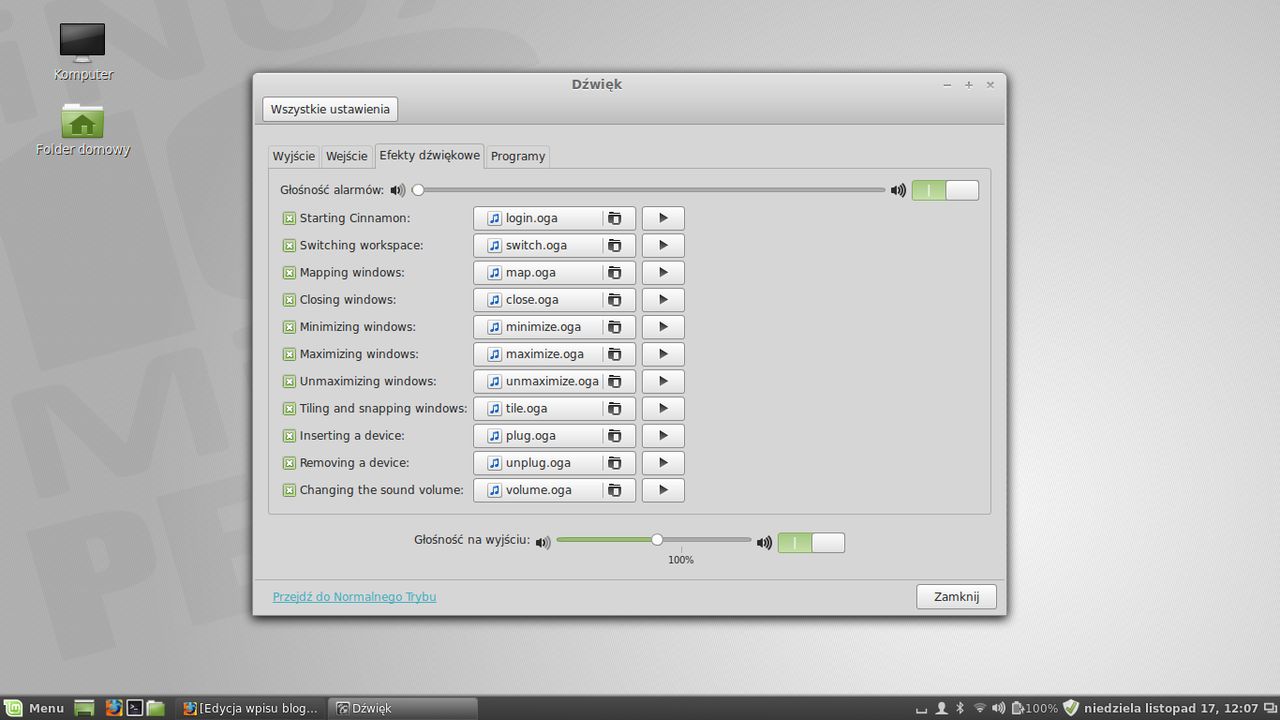Play the plug.oga sound preview
The image size is (1280, 720).
click(663, 435)
